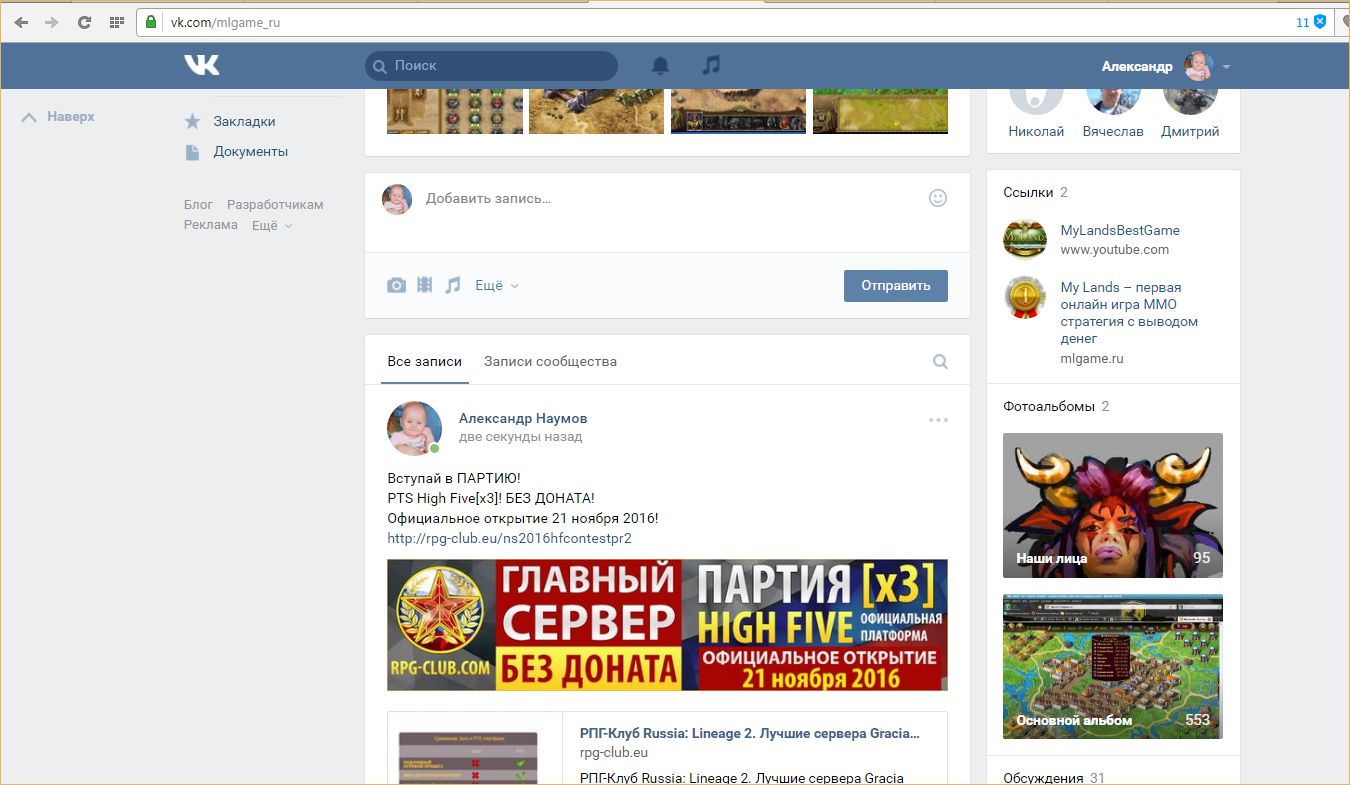This screenshot has width=1350, height=785.
Task: Open the first game photo thumbnail
Action: 455,110
